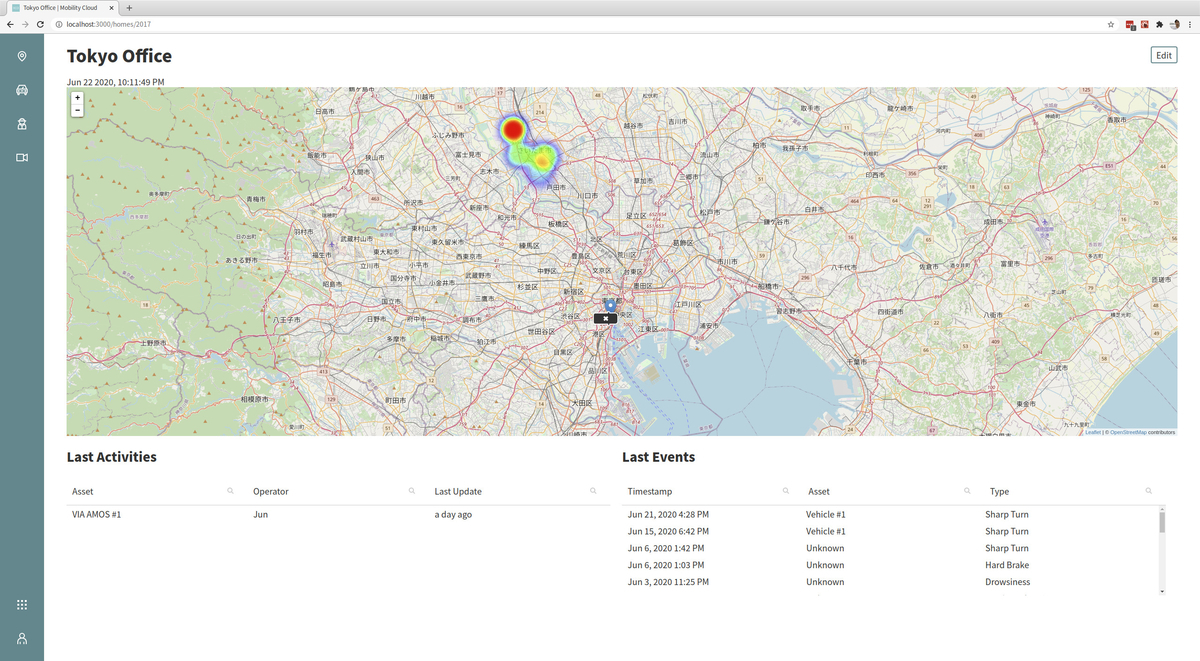This screenshot has height=661, width=1200.
Task: Zoom out on the map
Action: coord(77,110)
